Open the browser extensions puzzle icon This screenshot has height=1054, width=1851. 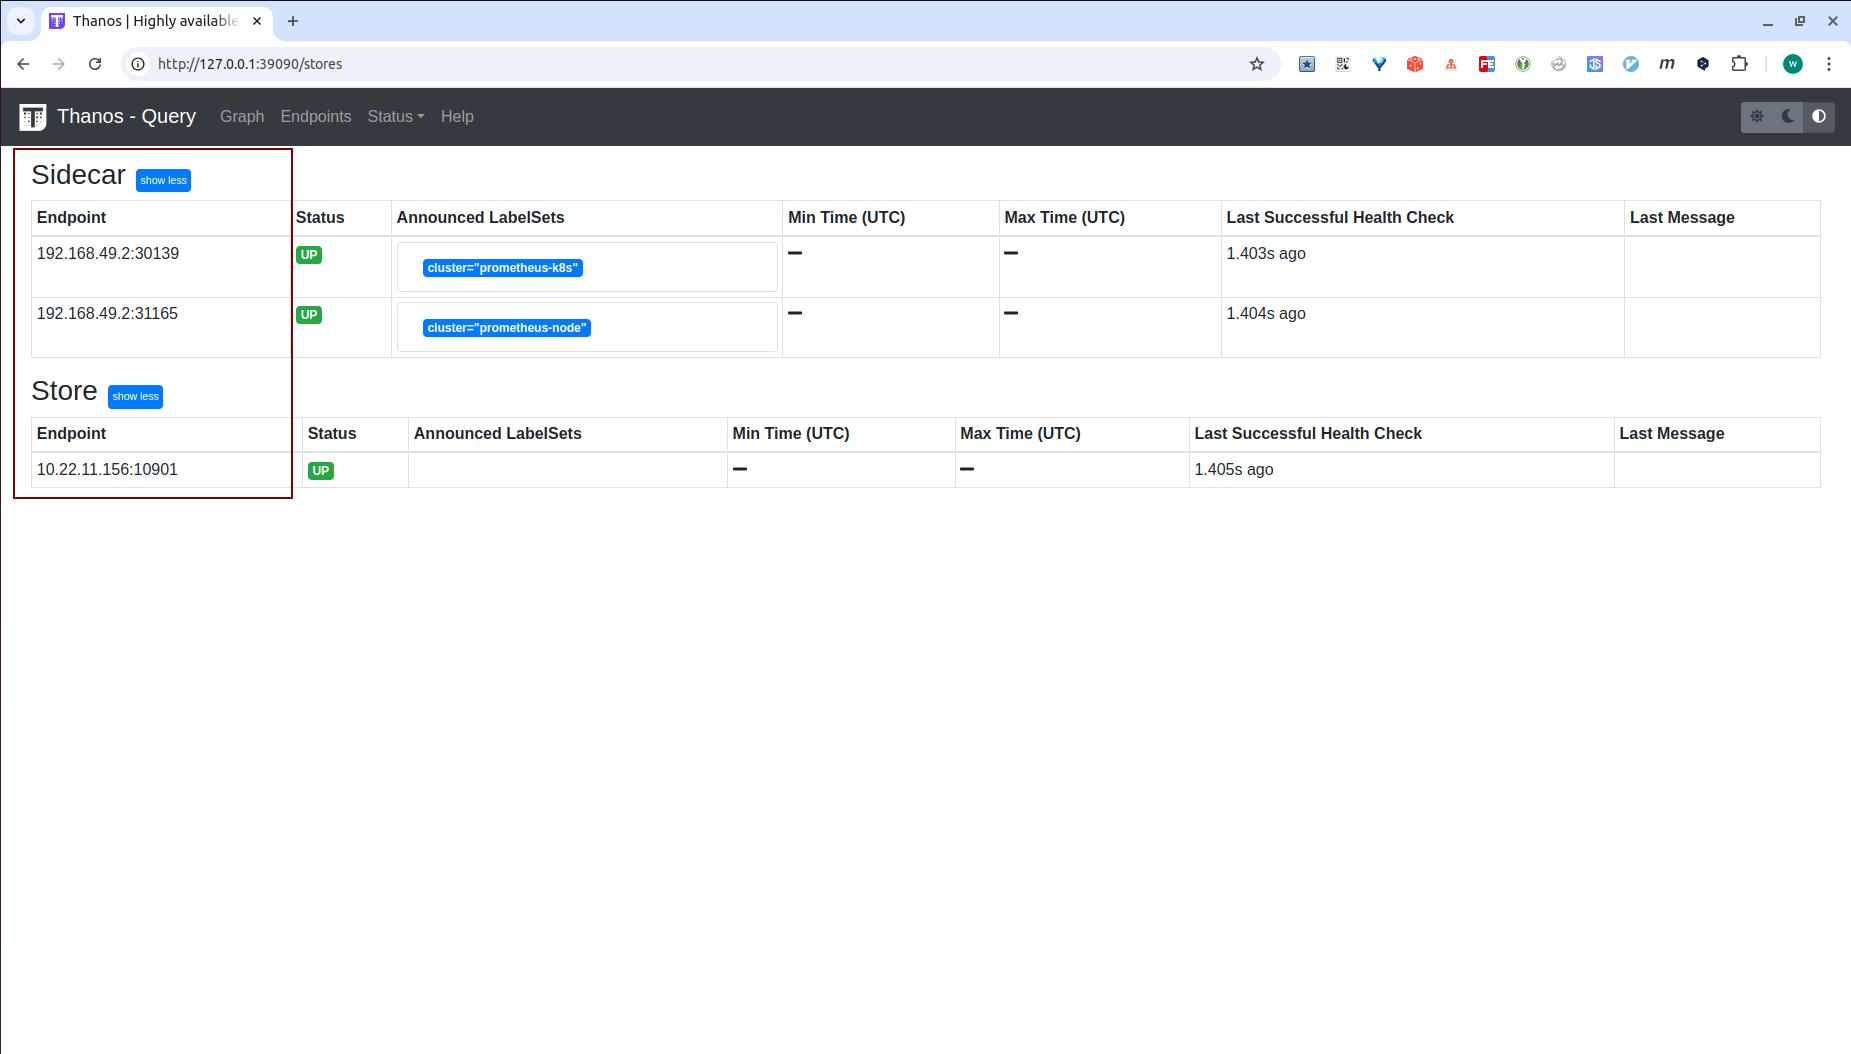1739,64
